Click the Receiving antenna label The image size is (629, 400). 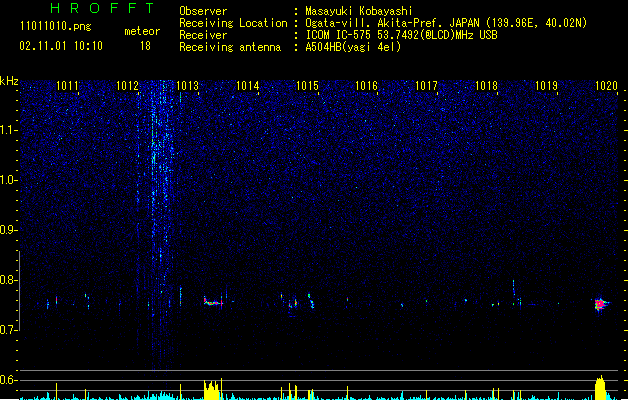point(230,47)
